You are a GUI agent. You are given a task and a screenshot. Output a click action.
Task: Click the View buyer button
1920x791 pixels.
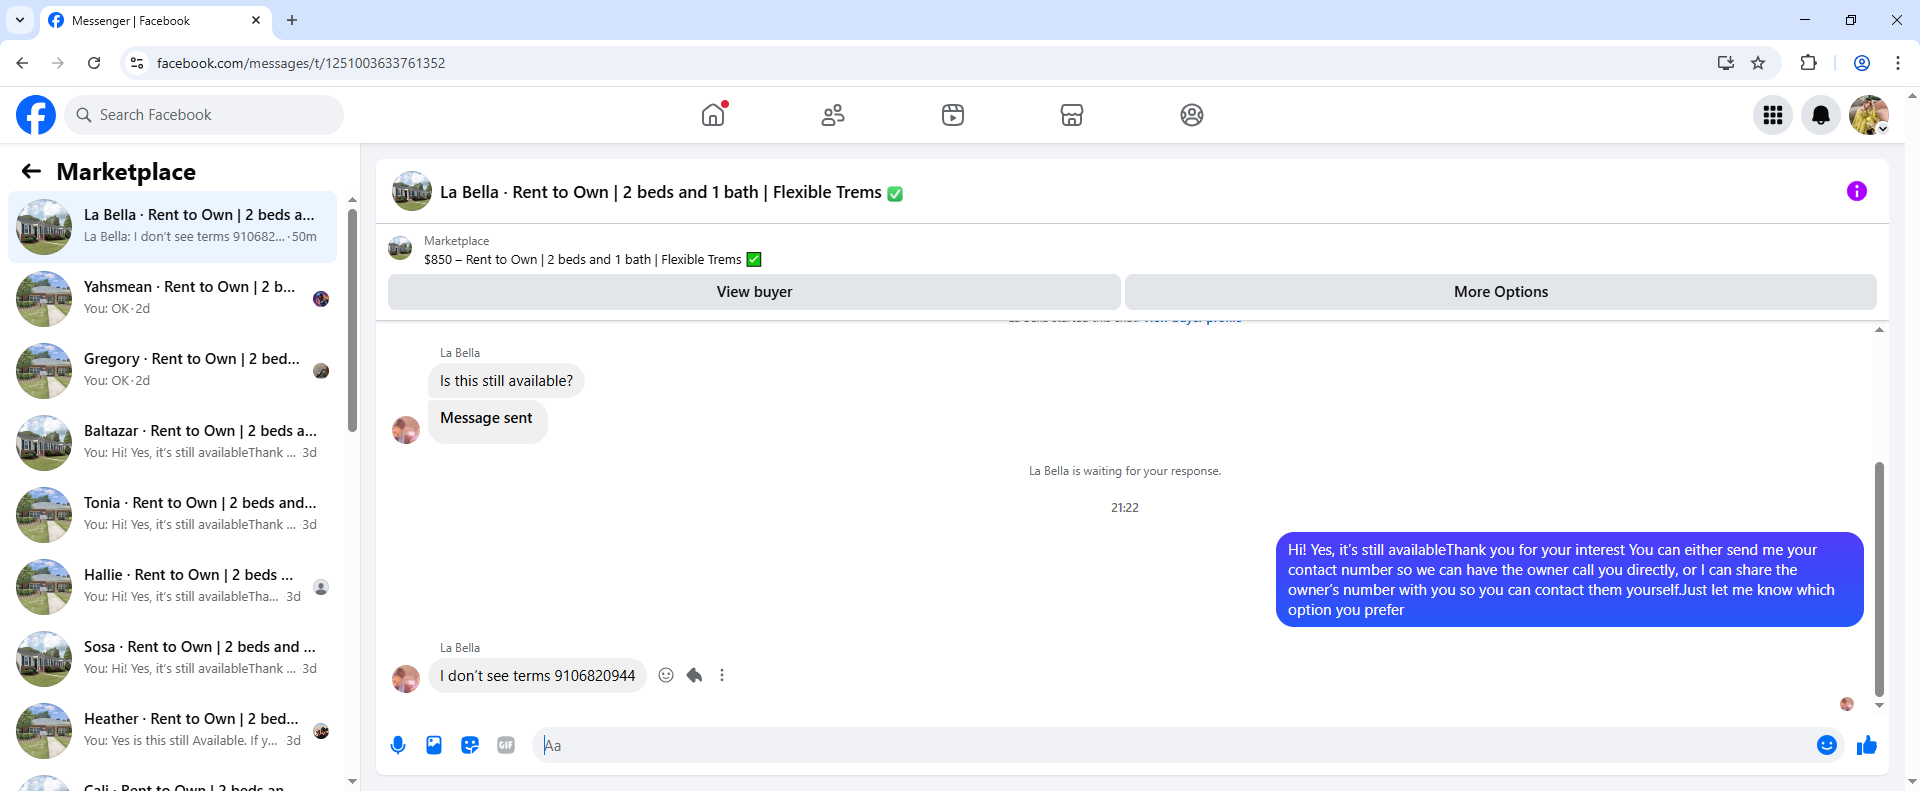[x=754, y=292]
